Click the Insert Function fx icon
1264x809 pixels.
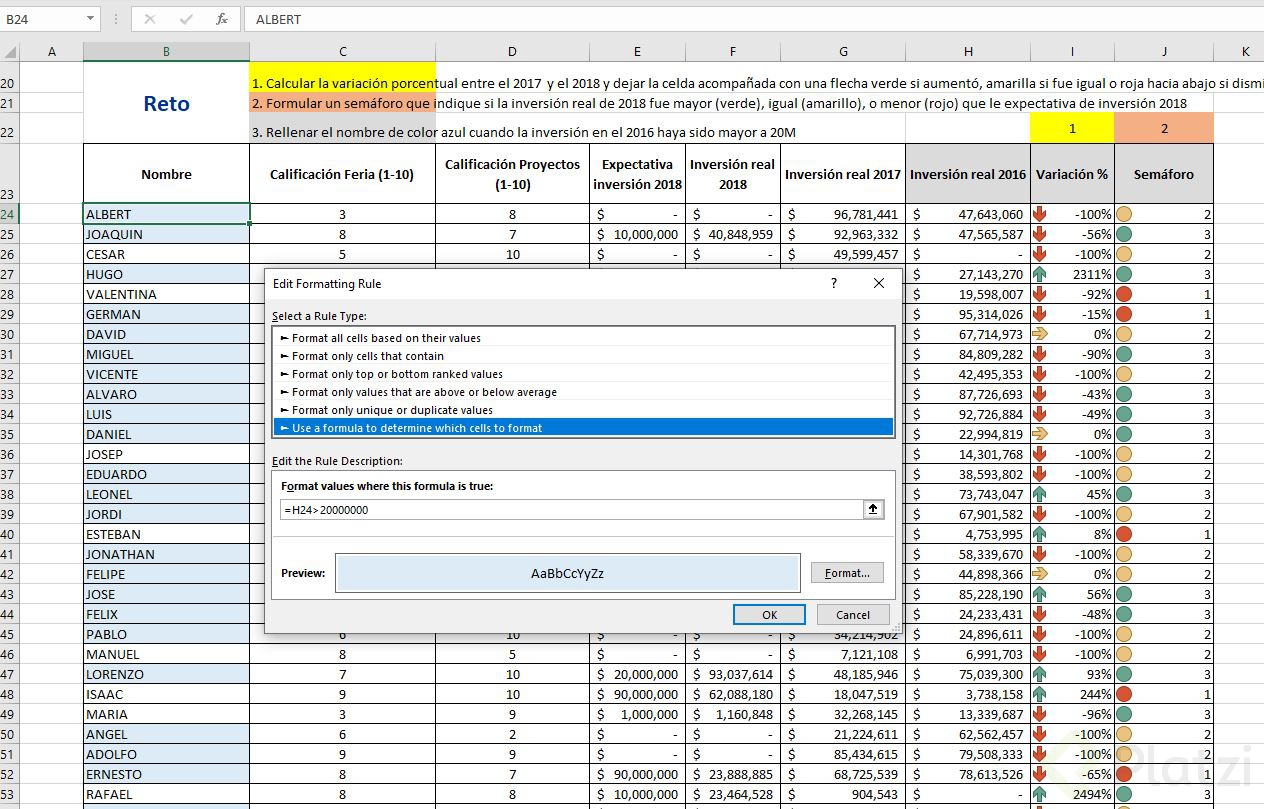[221, 19]
